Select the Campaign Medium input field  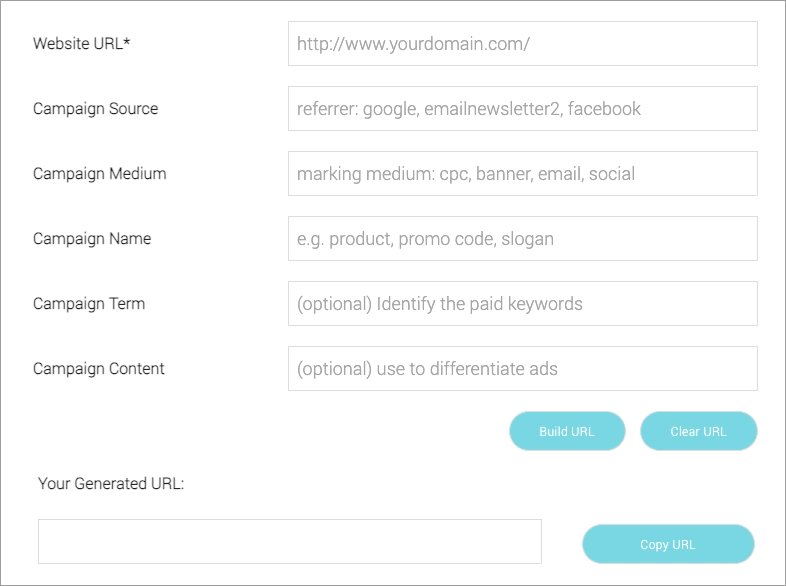[523, 173]
